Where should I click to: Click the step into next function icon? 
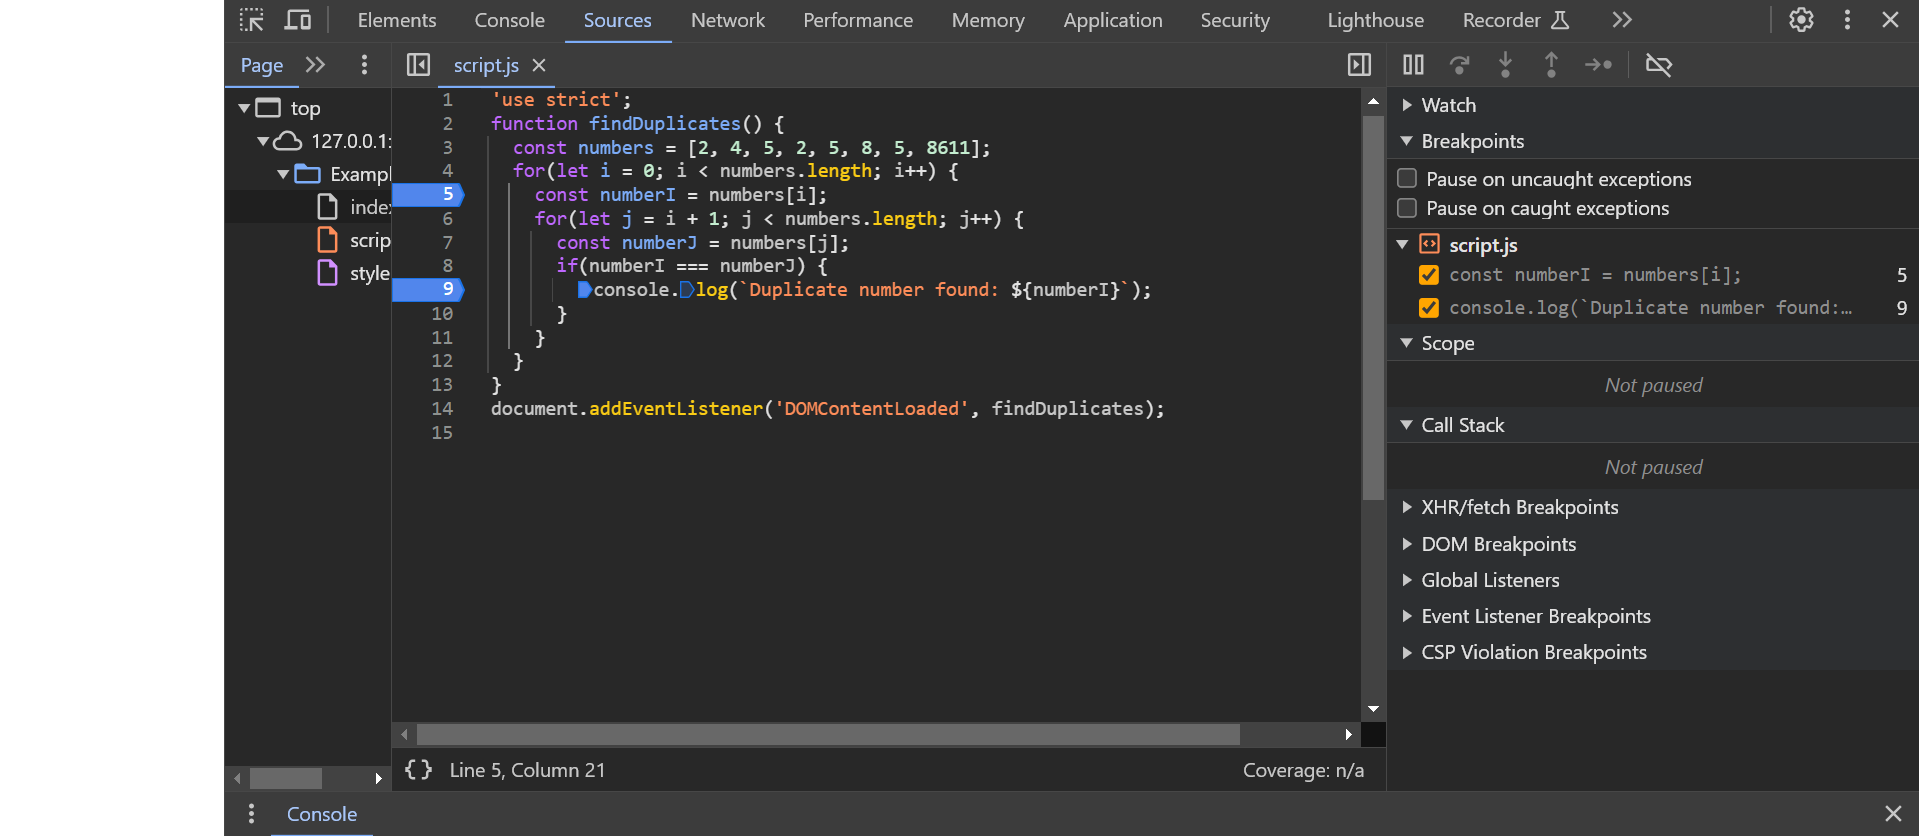pyautogui.click(x=1505, y=65)
